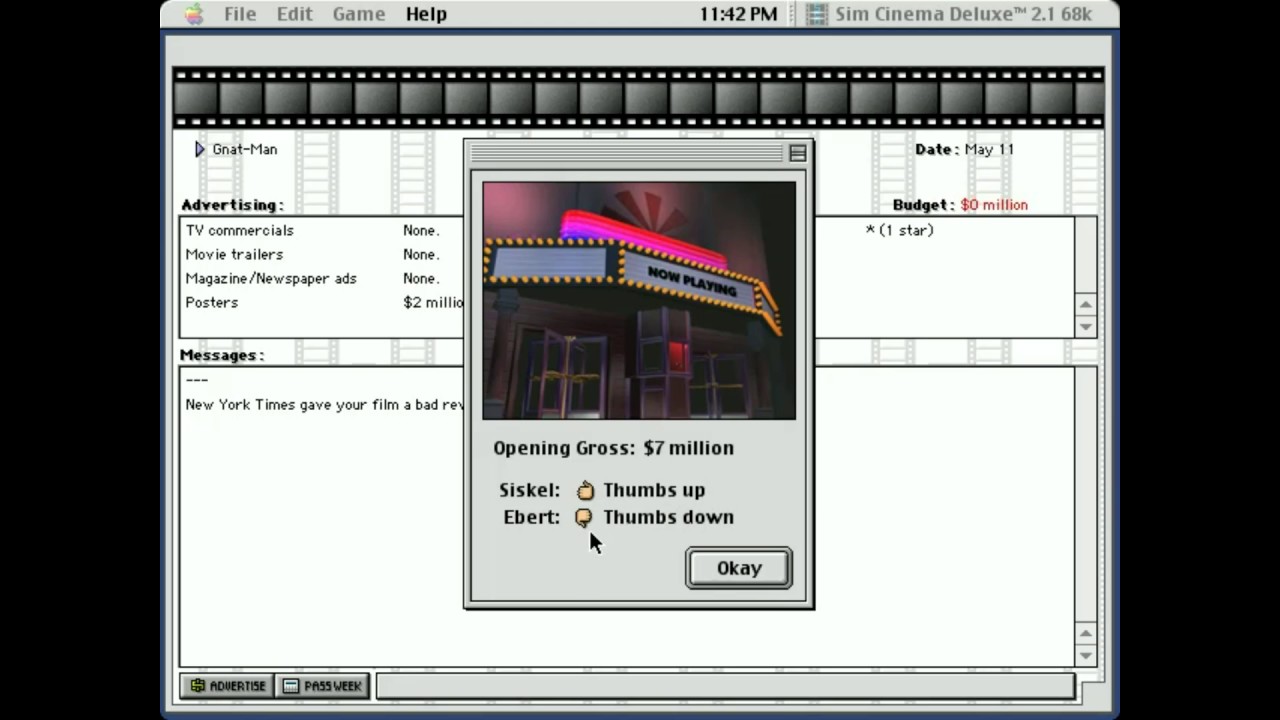The width and height of the screenshot is (1280, 720).
Task: Click the messages list scroll down arrow
Action: [x=1086, y=657]
